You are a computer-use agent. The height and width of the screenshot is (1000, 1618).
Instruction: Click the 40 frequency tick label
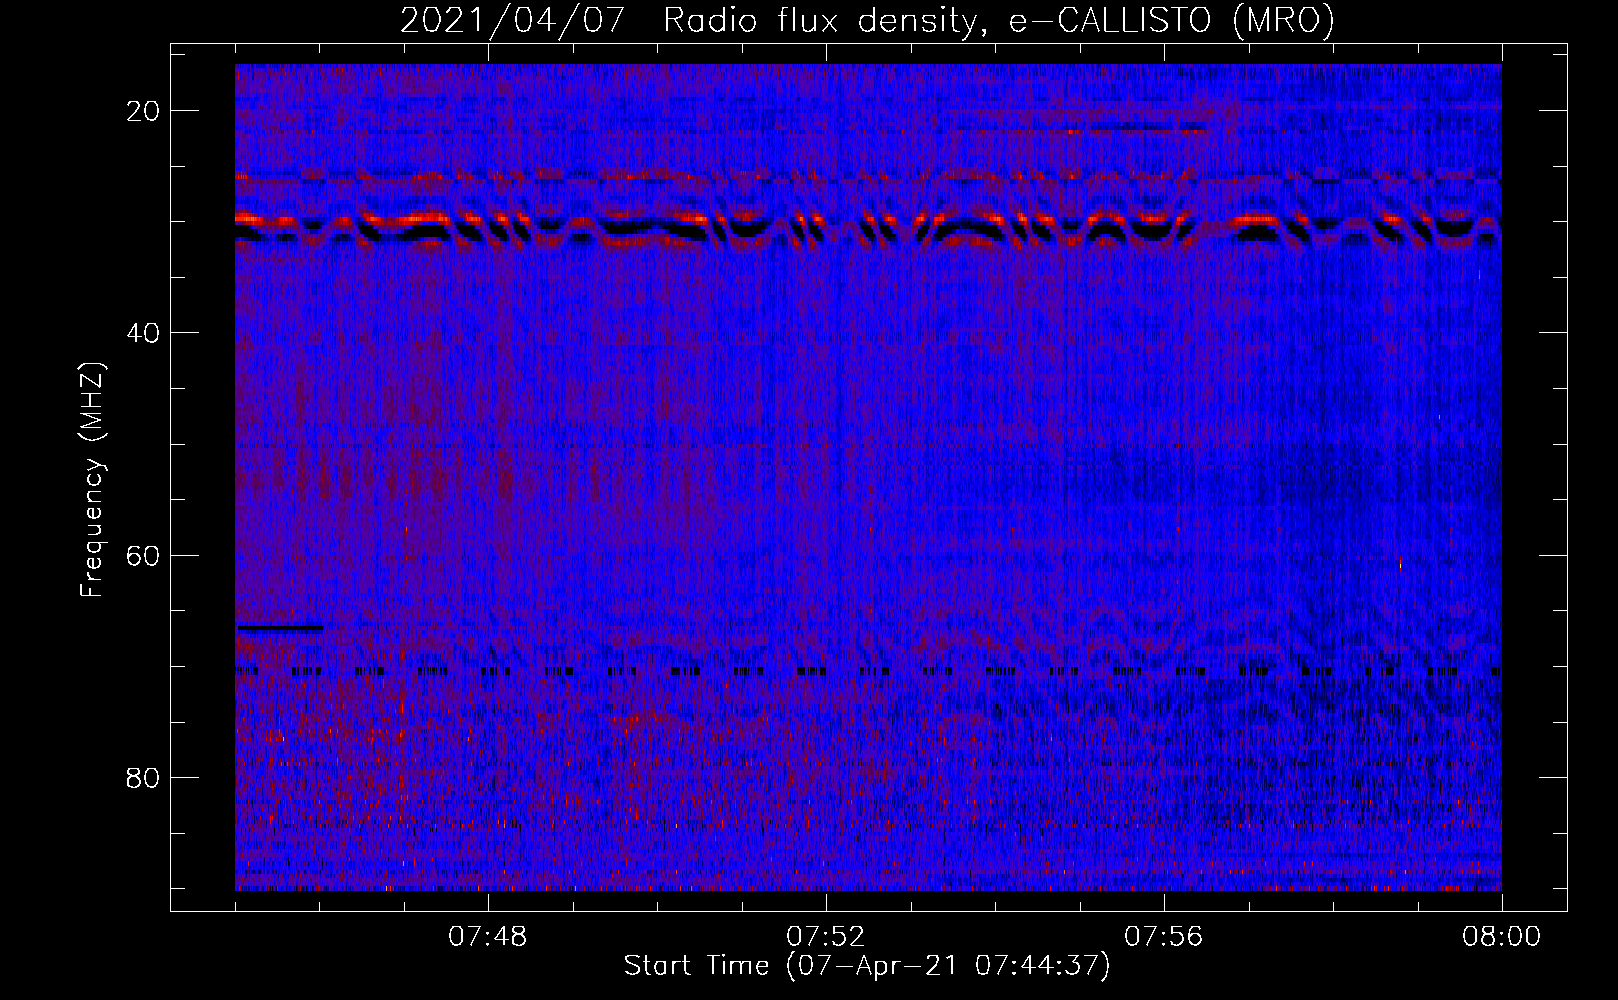click(x=143, y=333)
